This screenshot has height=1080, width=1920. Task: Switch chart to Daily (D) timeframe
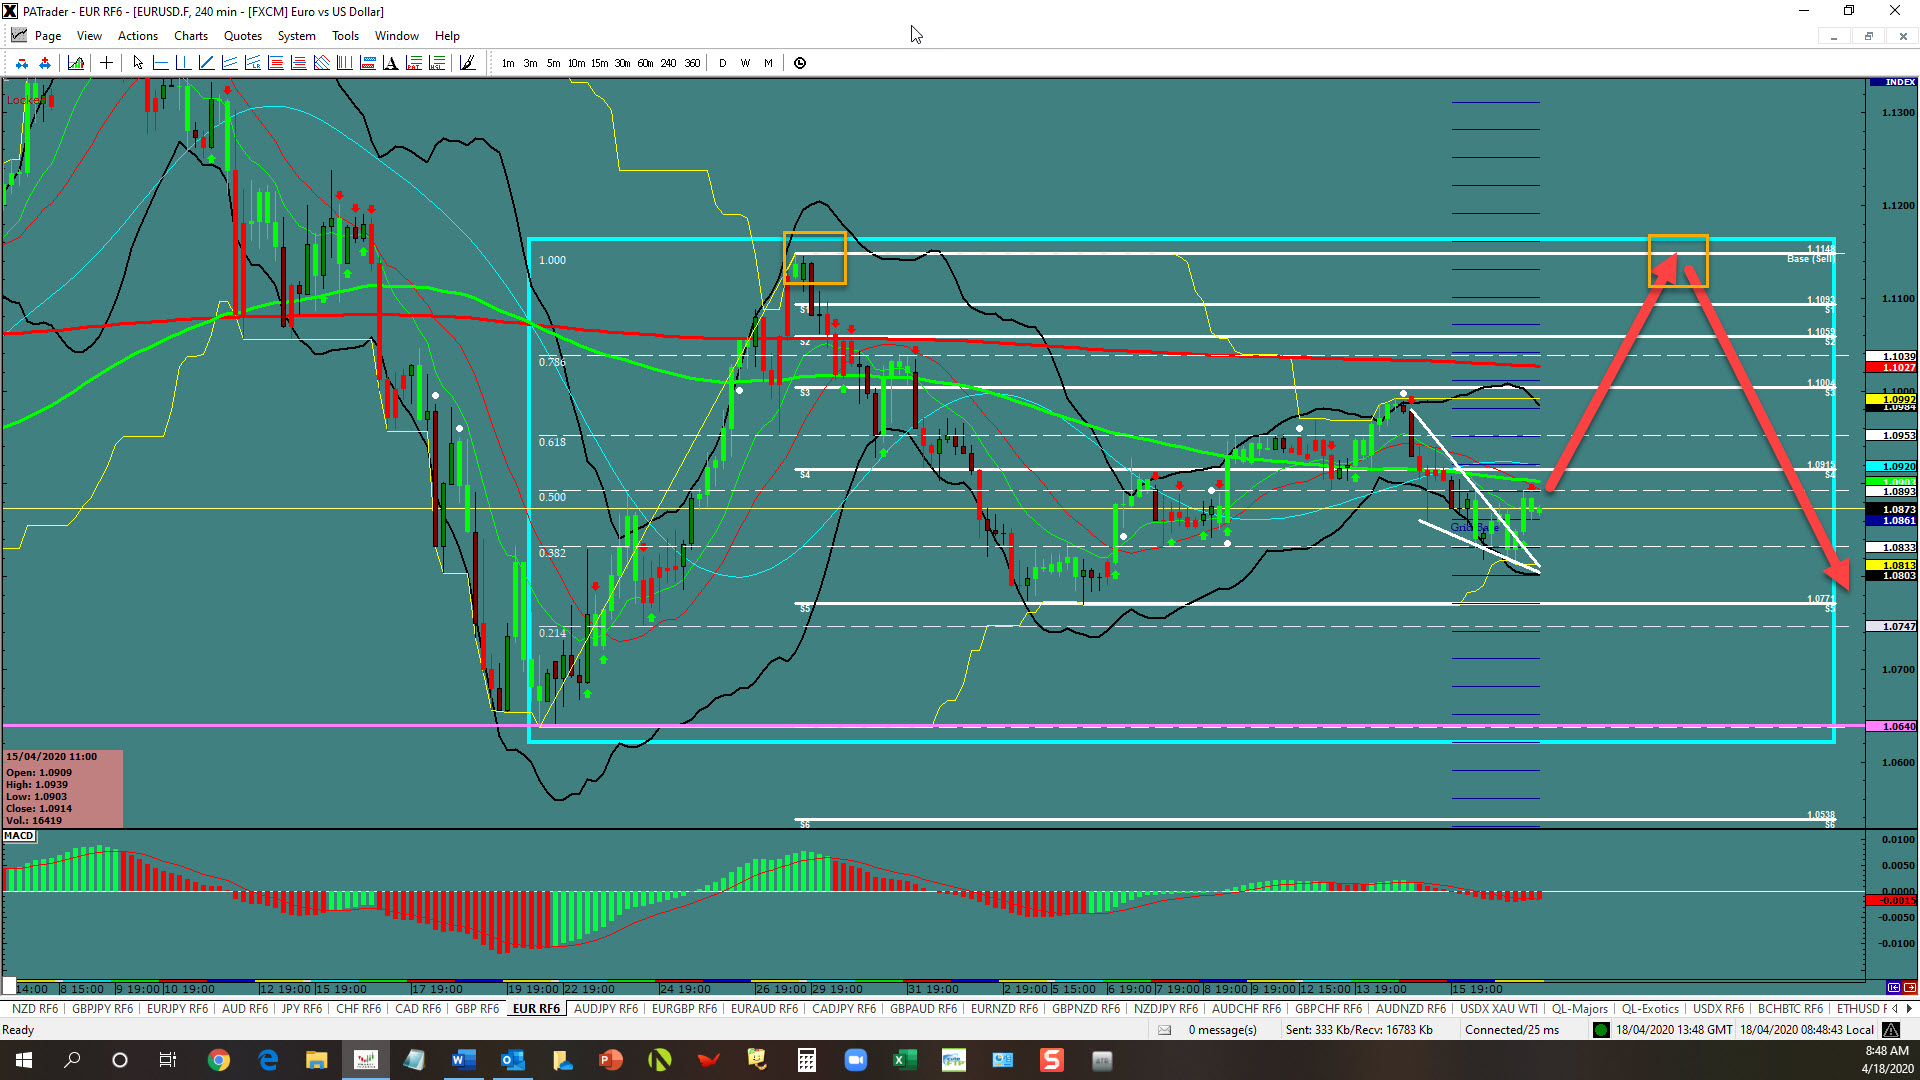click(723, 63)
